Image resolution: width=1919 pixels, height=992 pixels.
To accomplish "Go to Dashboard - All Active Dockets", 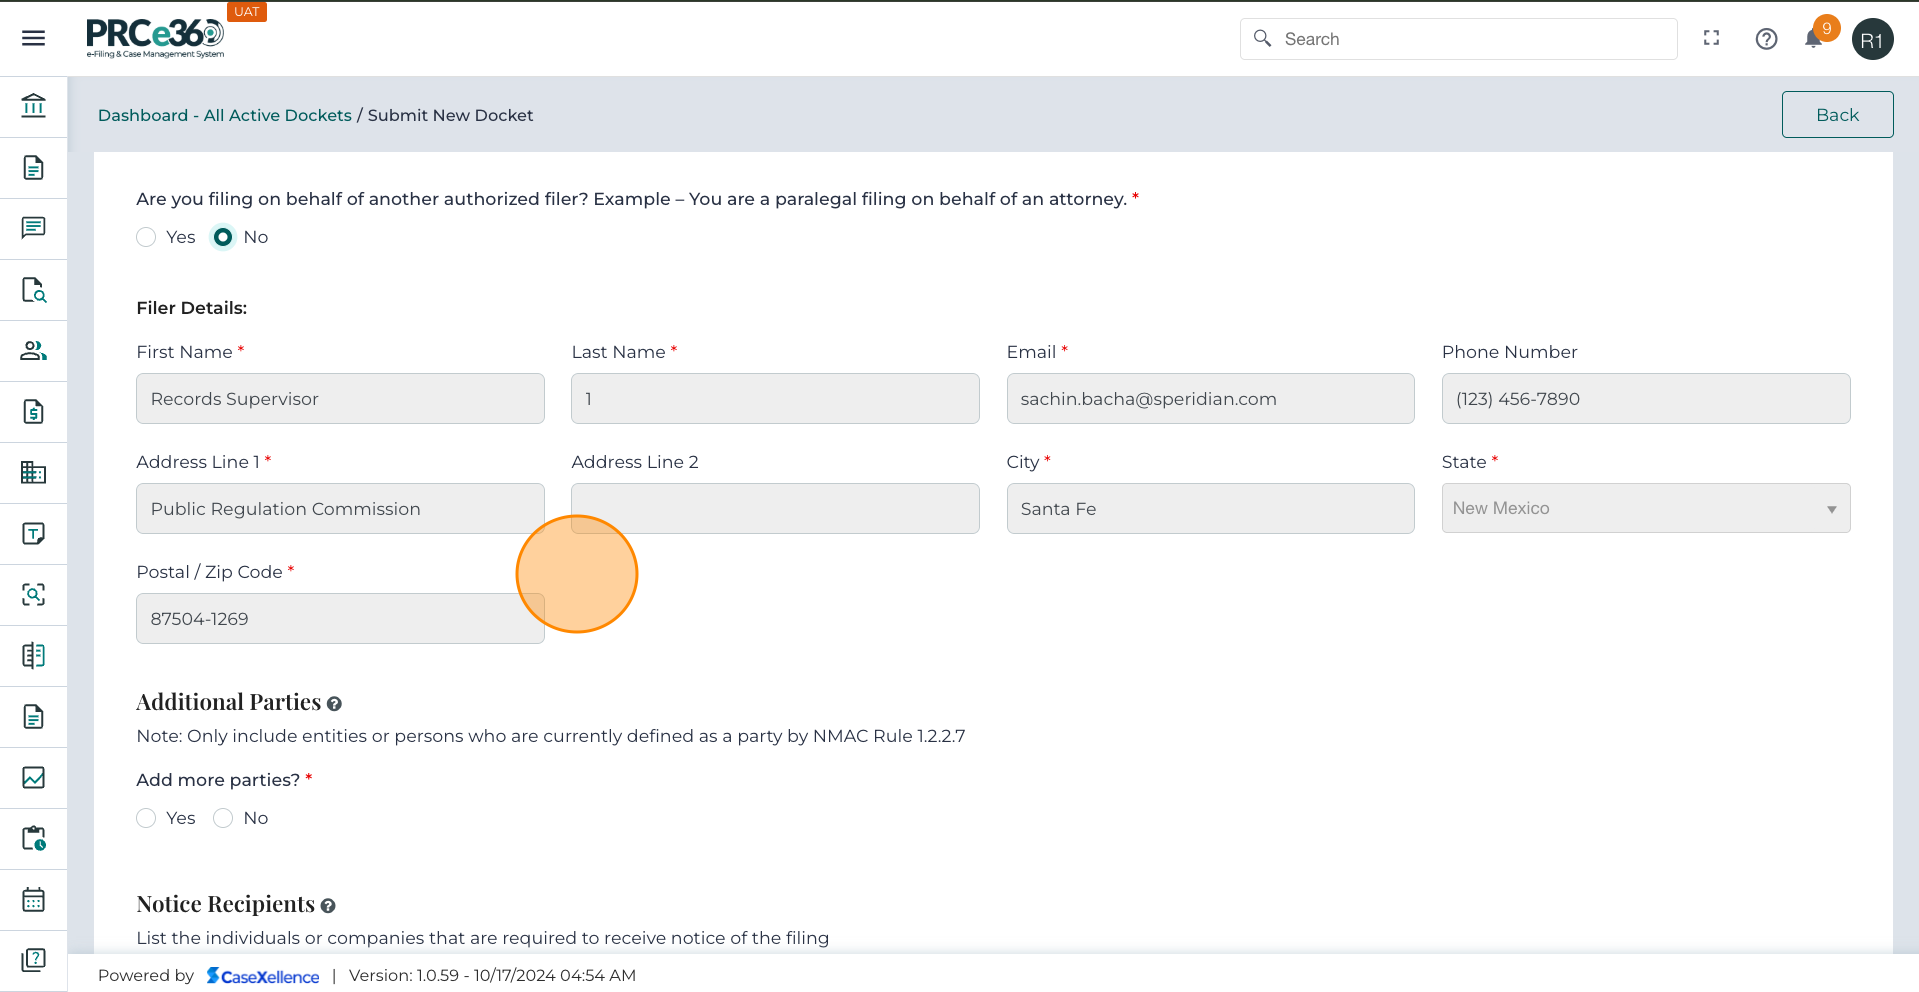I will click(224, 115).
